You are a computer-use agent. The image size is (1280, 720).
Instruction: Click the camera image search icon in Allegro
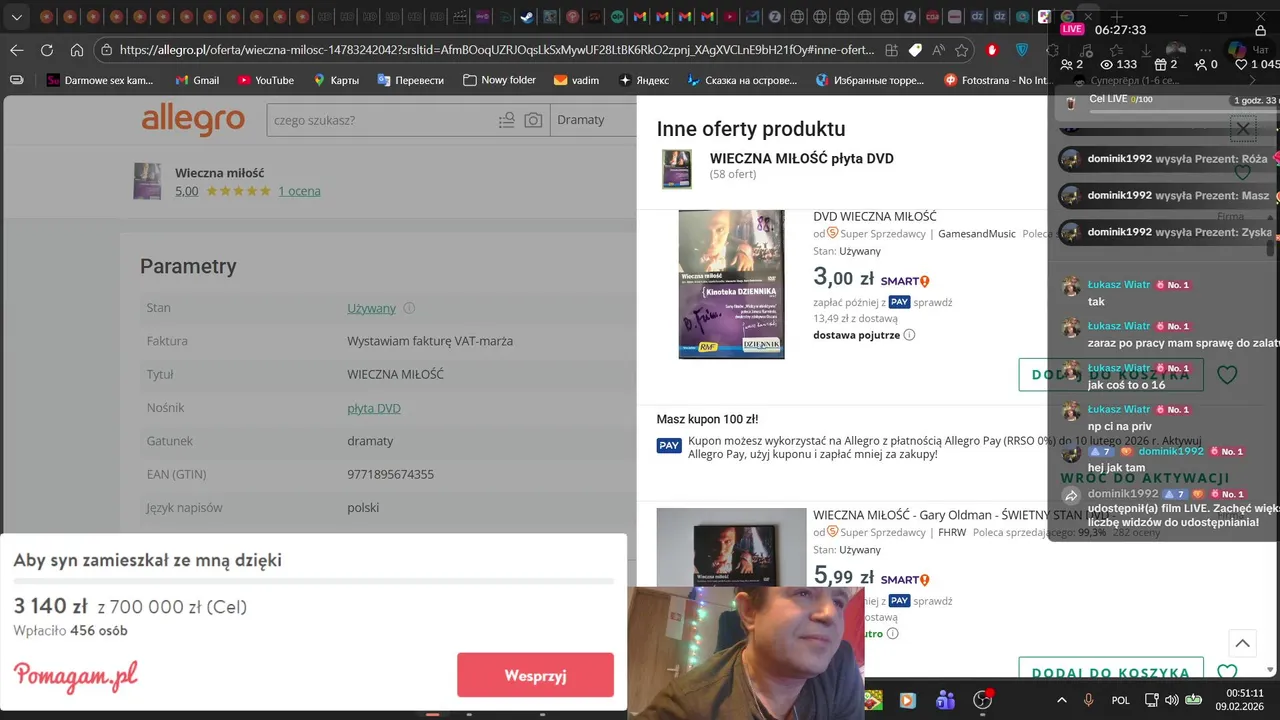533,120
